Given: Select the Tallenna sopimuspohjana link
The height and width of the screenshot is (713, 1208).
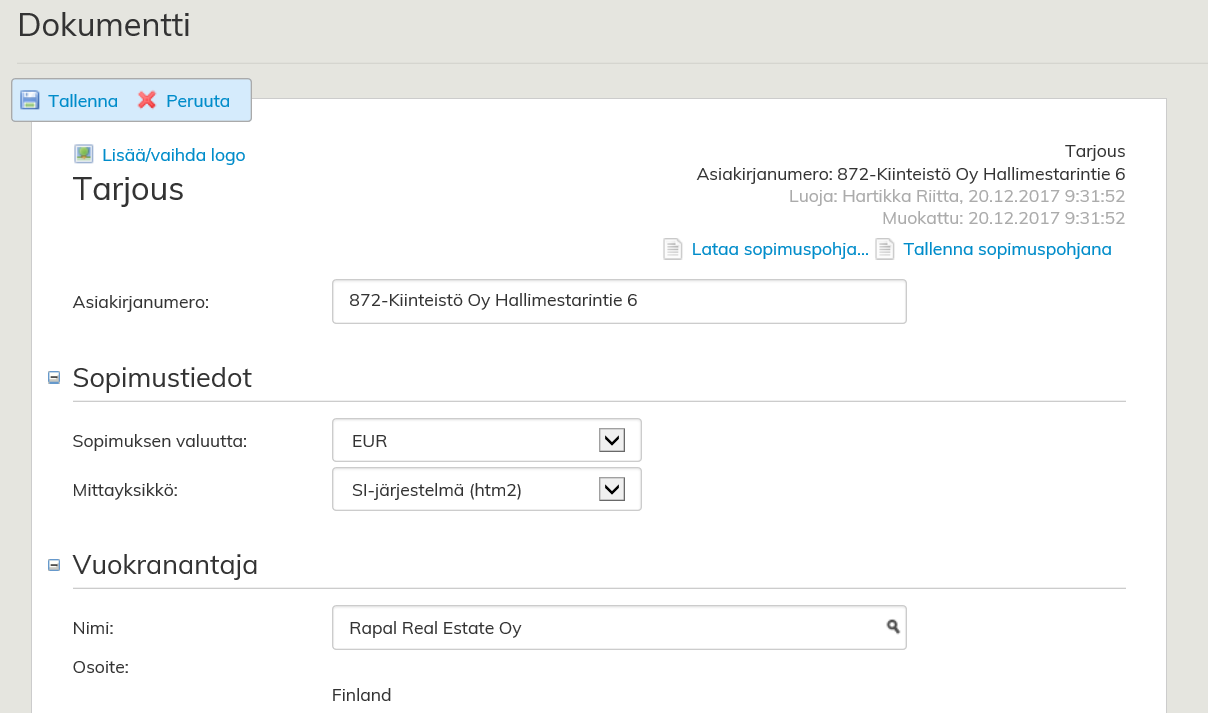Looking at the screenshot, I should pyautogui.click(x=1007, y=249).
